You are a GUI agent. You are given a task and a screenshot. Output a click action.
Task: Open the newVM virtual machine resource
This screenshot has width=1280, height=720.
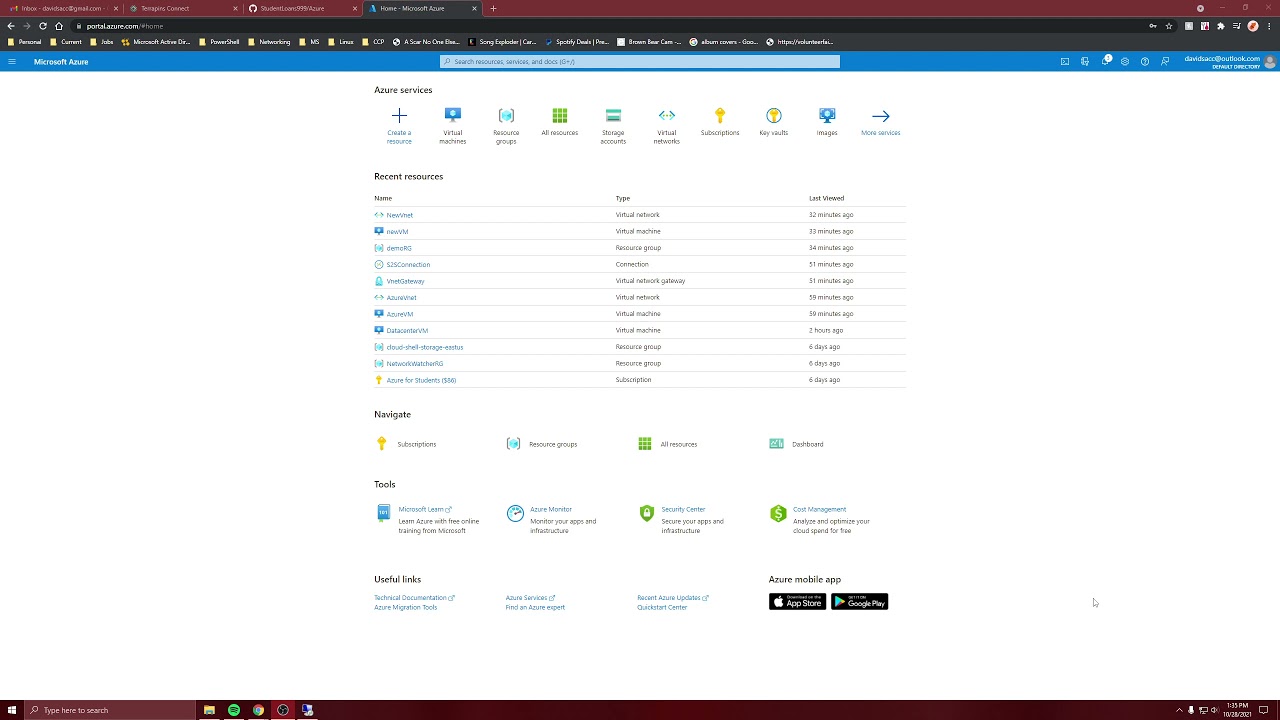[397, 231]
